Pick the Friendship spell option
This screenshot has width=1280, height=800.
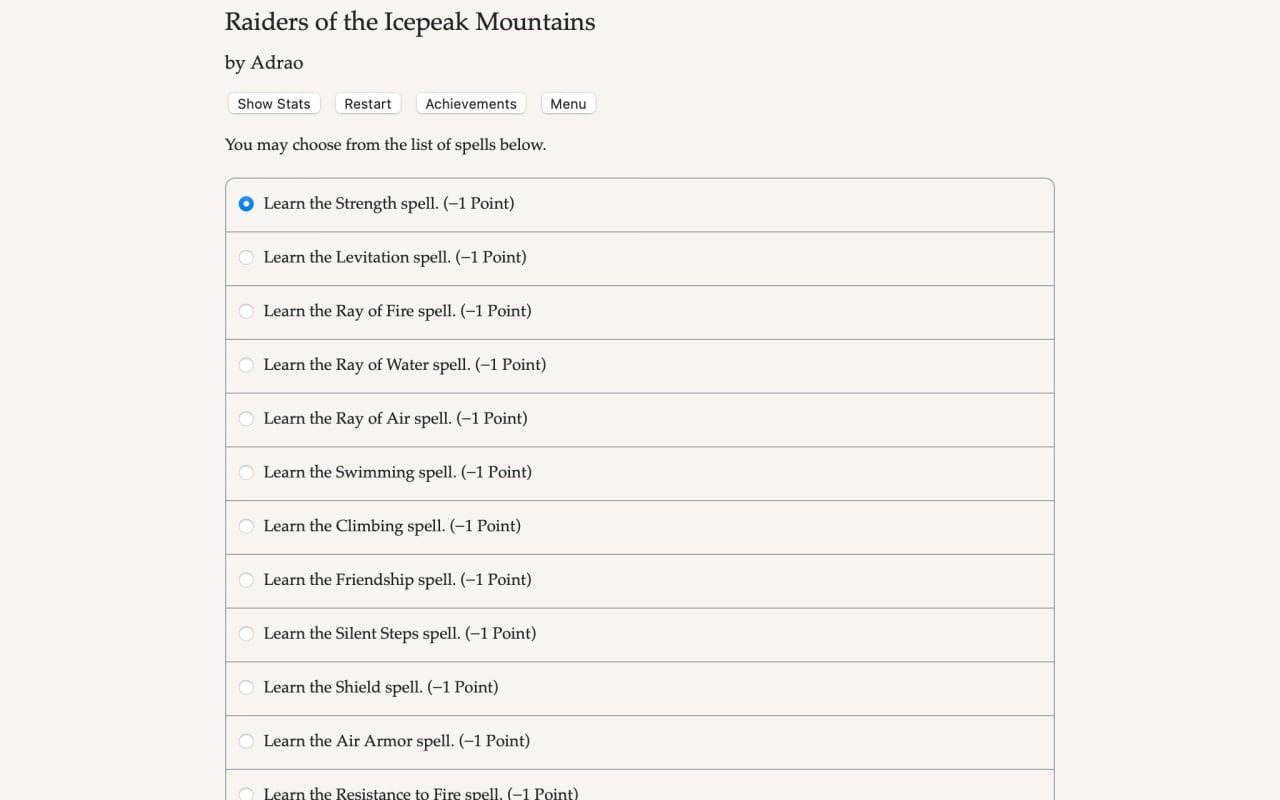tap(246, 580)
